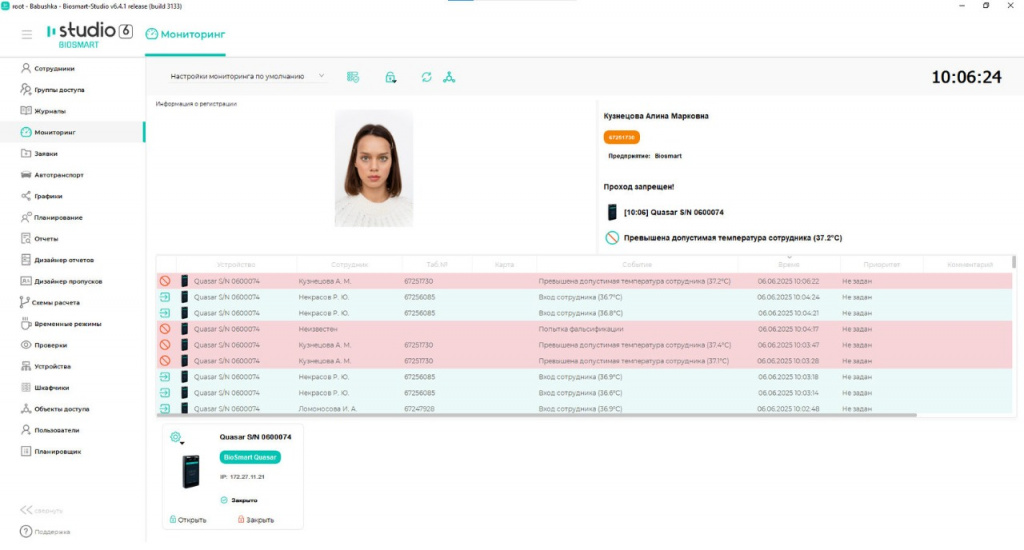Select the Ломоносова И. А. row
Screen dimensions: 1024x550
pos(584,408)
